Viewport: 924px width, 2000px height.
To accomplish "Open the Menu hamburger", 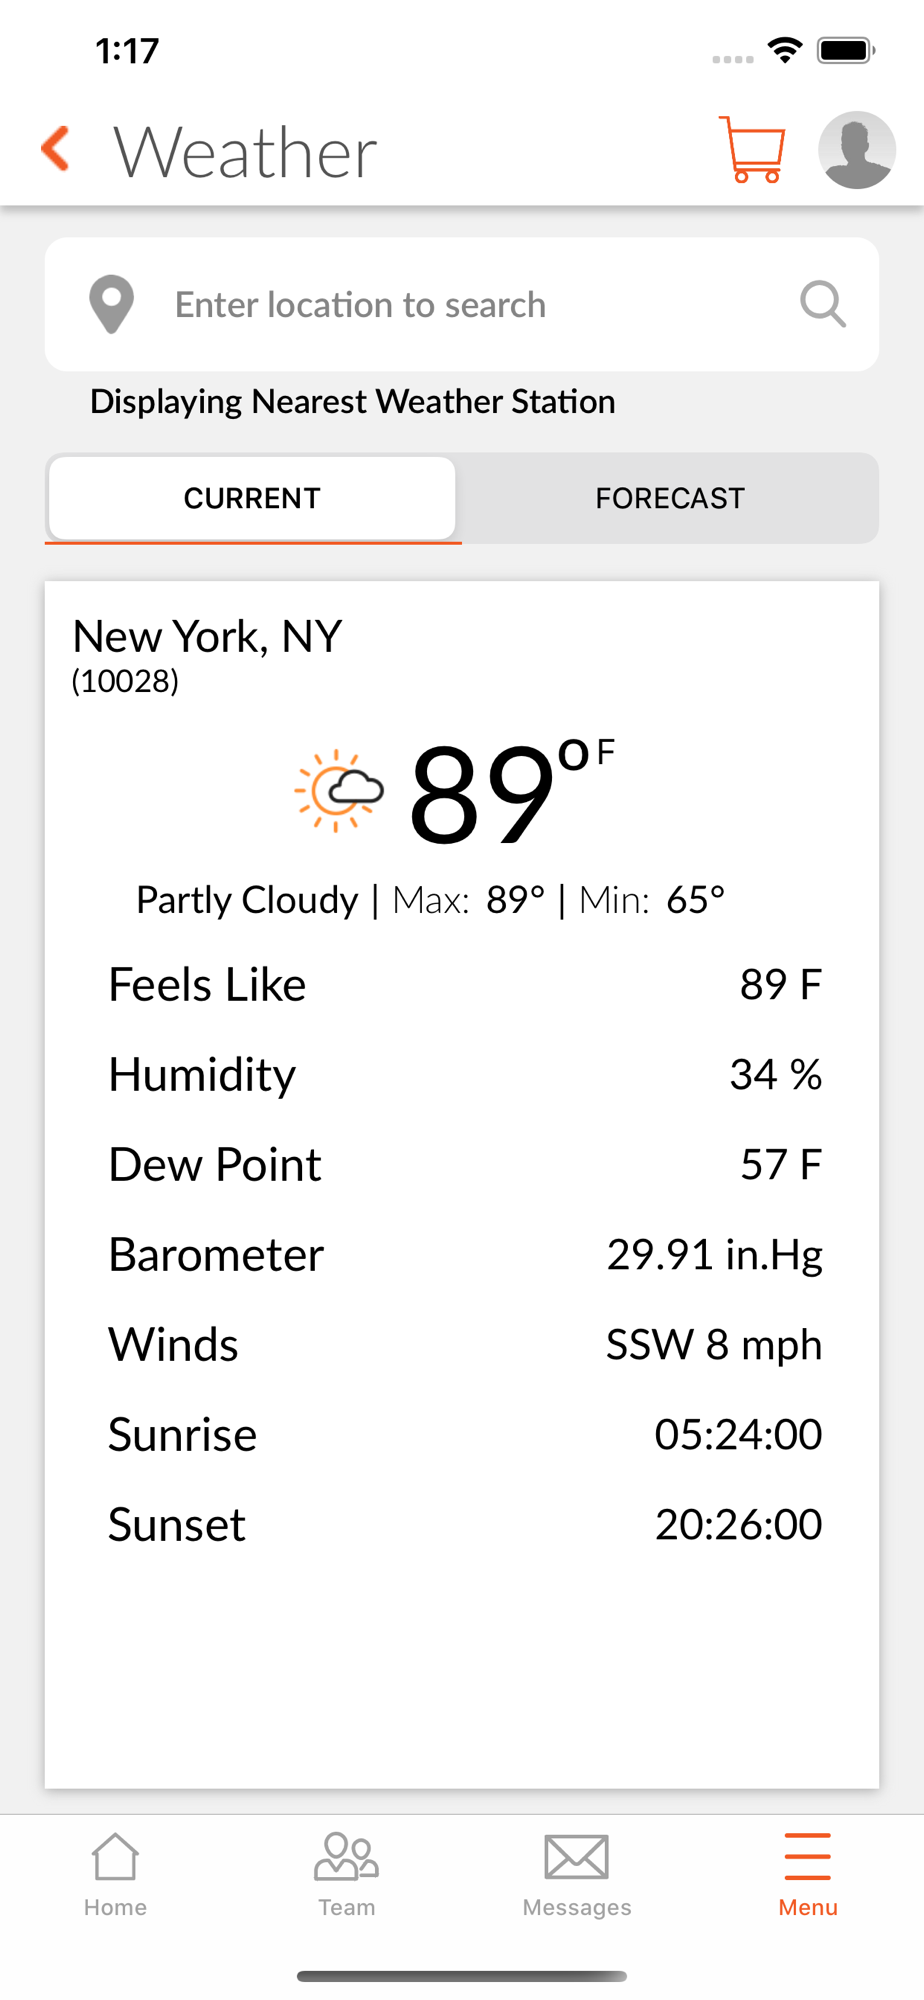I will [808, 1875].
